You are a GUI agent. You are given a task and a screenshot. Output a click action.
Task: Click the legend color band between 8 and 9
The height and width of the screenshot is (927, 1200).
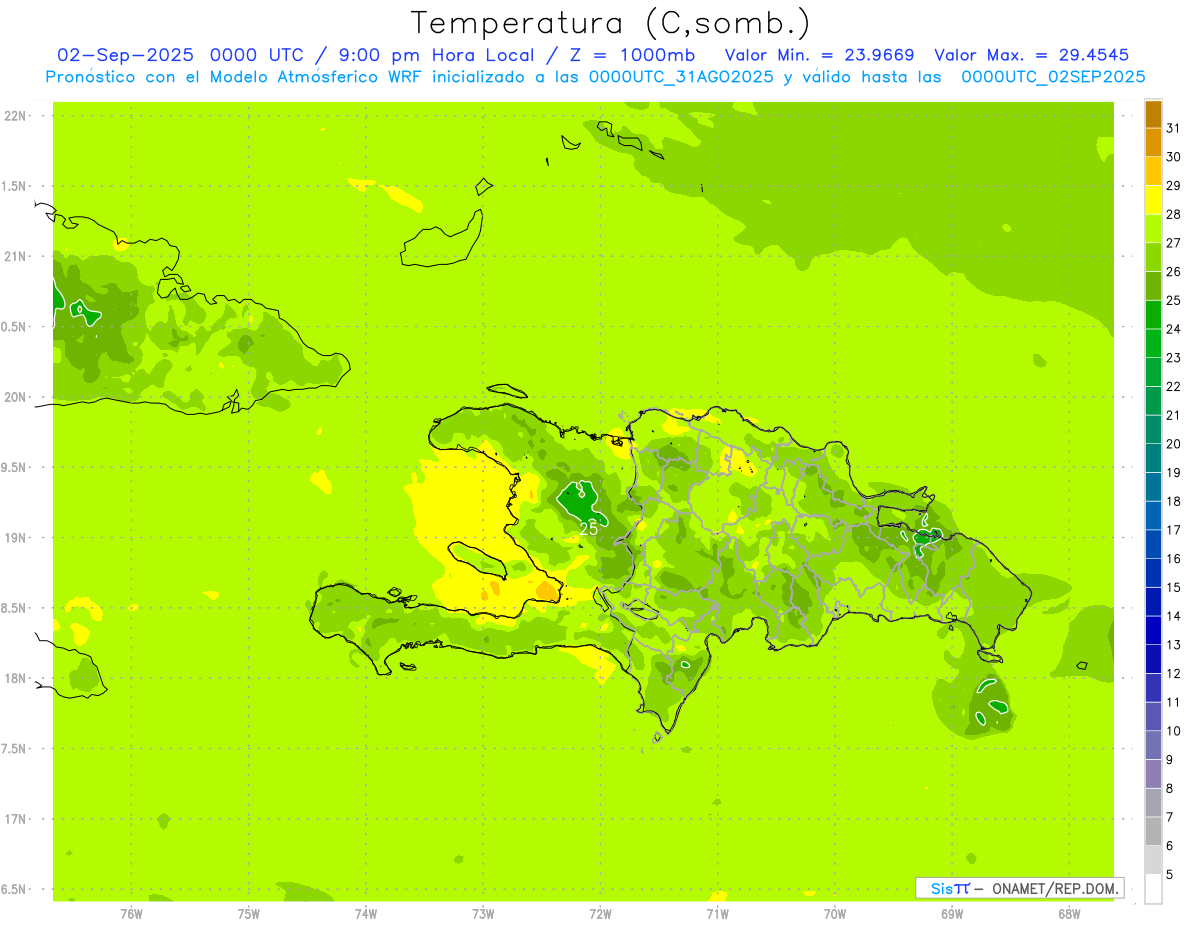point(1153,774)
